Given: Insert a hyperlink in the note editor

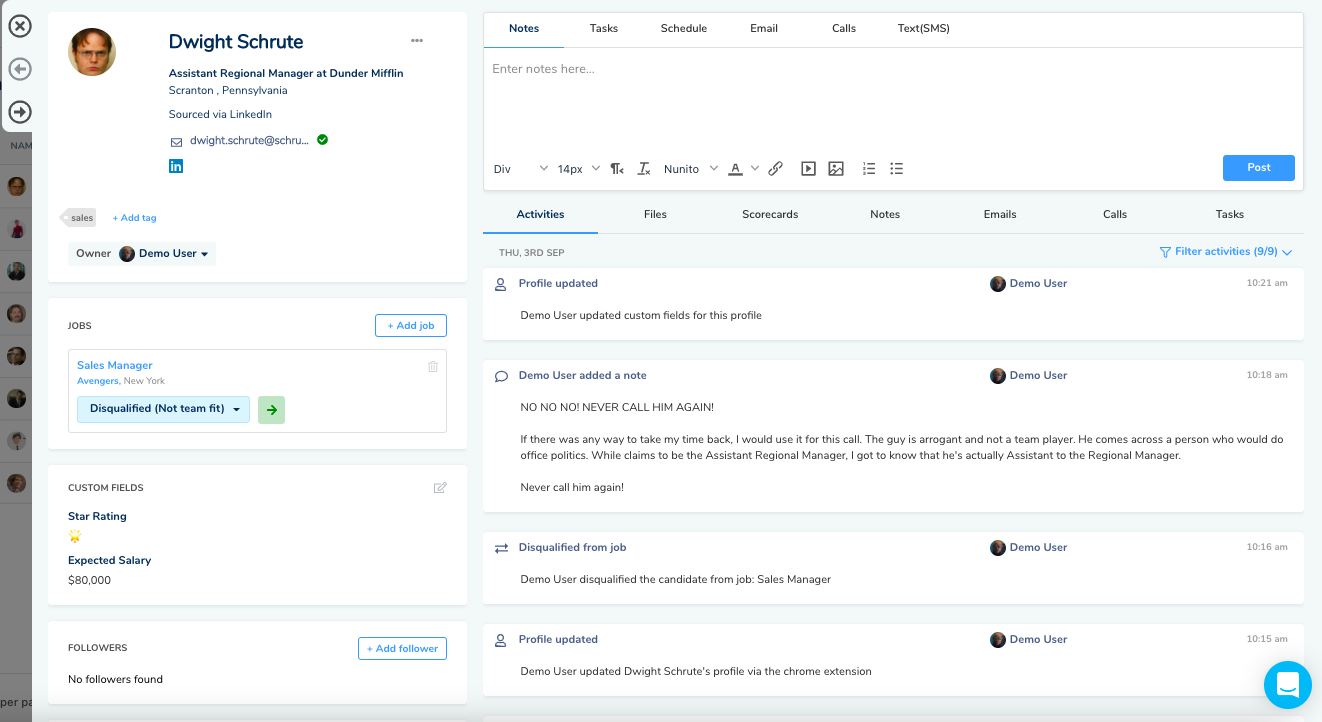Looking at the screenshot, I should tap(775, 168).
